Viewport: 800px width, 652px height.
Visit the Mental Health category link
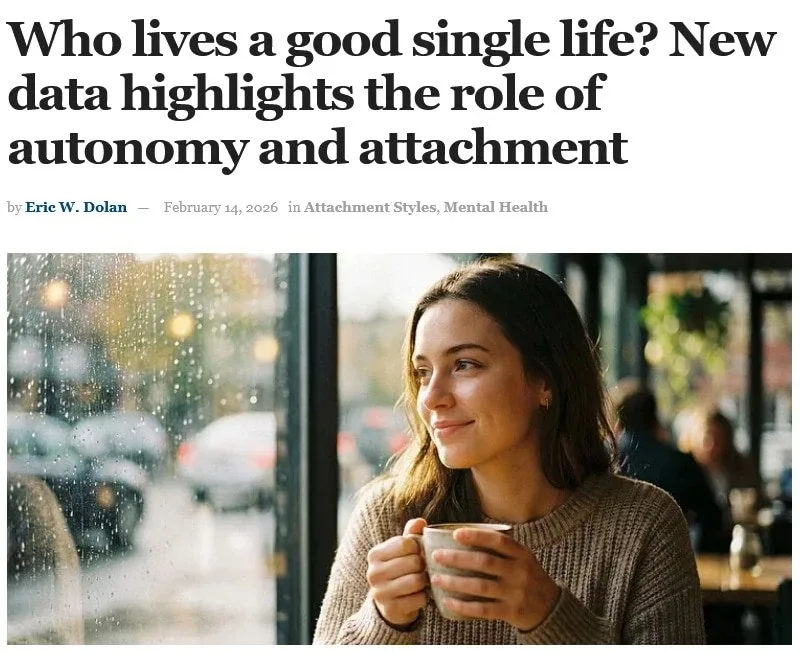tap(495, 207)
